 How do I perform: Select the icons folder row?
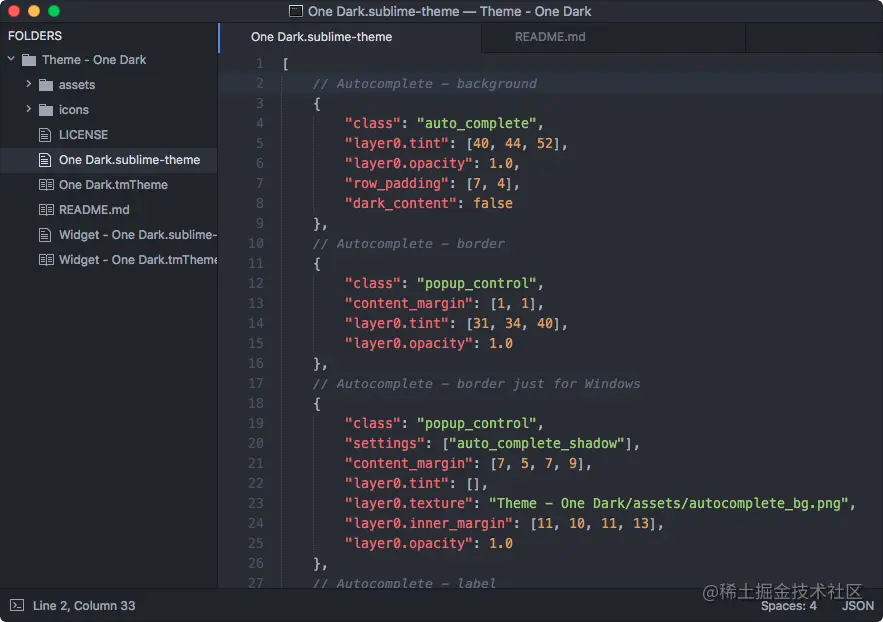(x=109, y=110)
